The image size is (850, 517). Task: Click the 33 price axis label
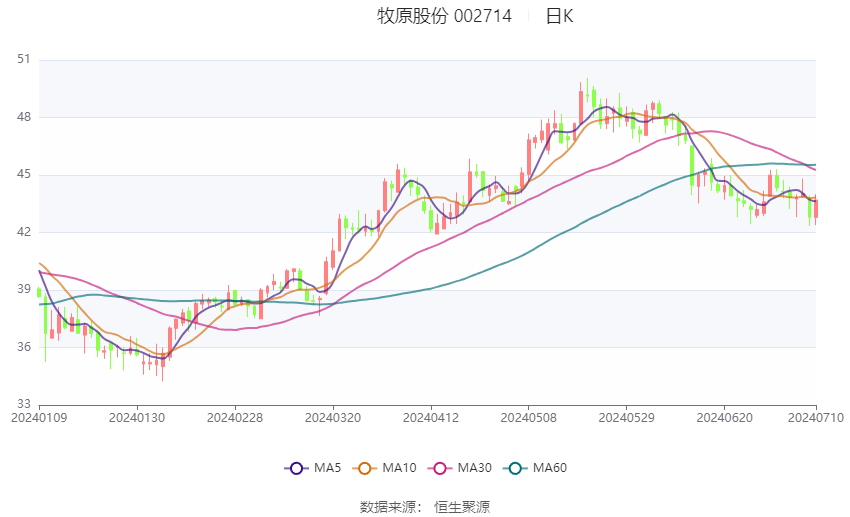tap(24, 404)
